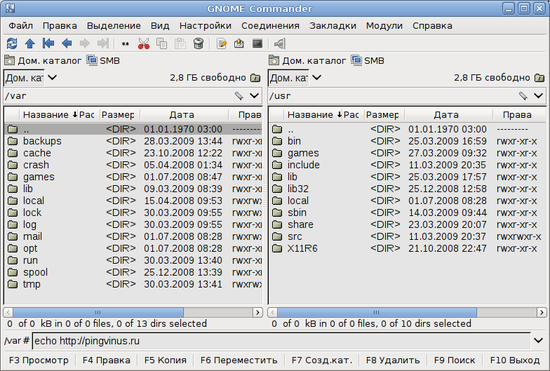The image size is (550, 371).
Task: Click left pane horizontal scrollbar thumb
Action: coord(98,312)
